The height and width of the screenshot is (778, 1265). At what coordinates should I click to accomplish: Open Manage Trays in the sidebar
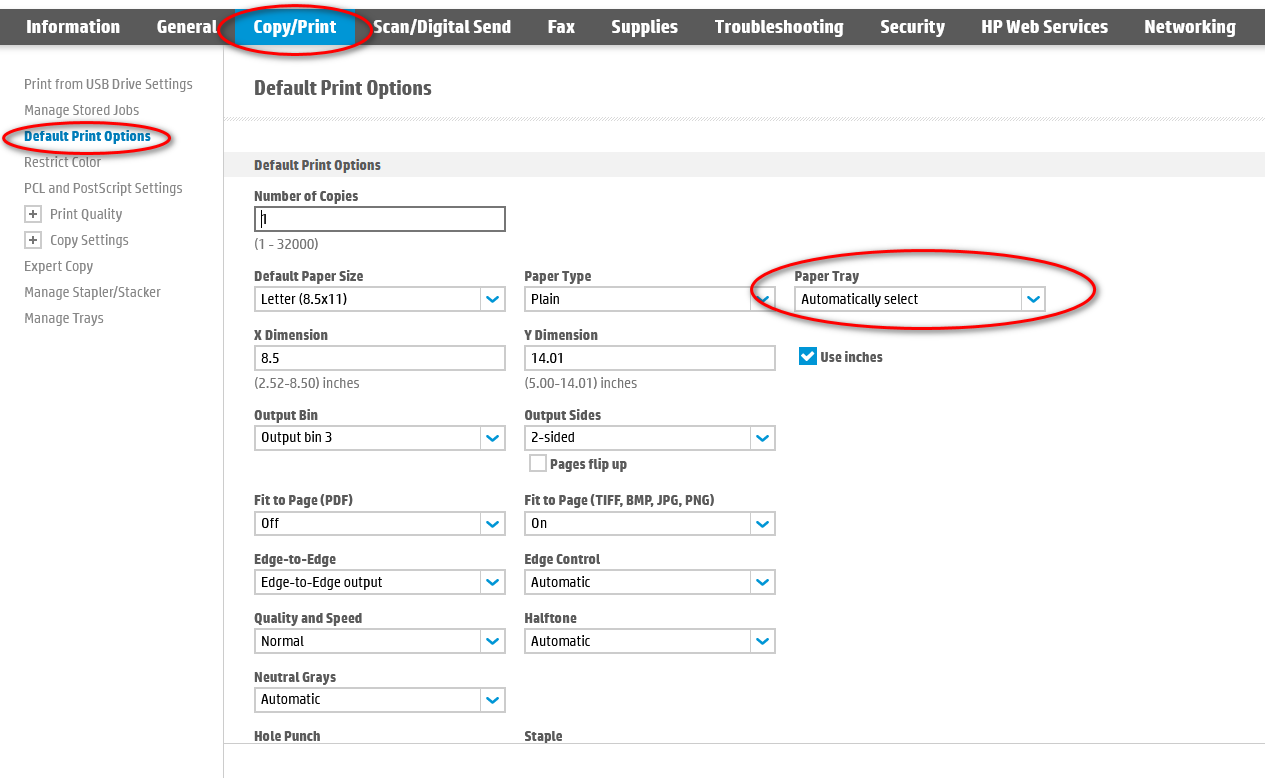(x=64, y=318)
